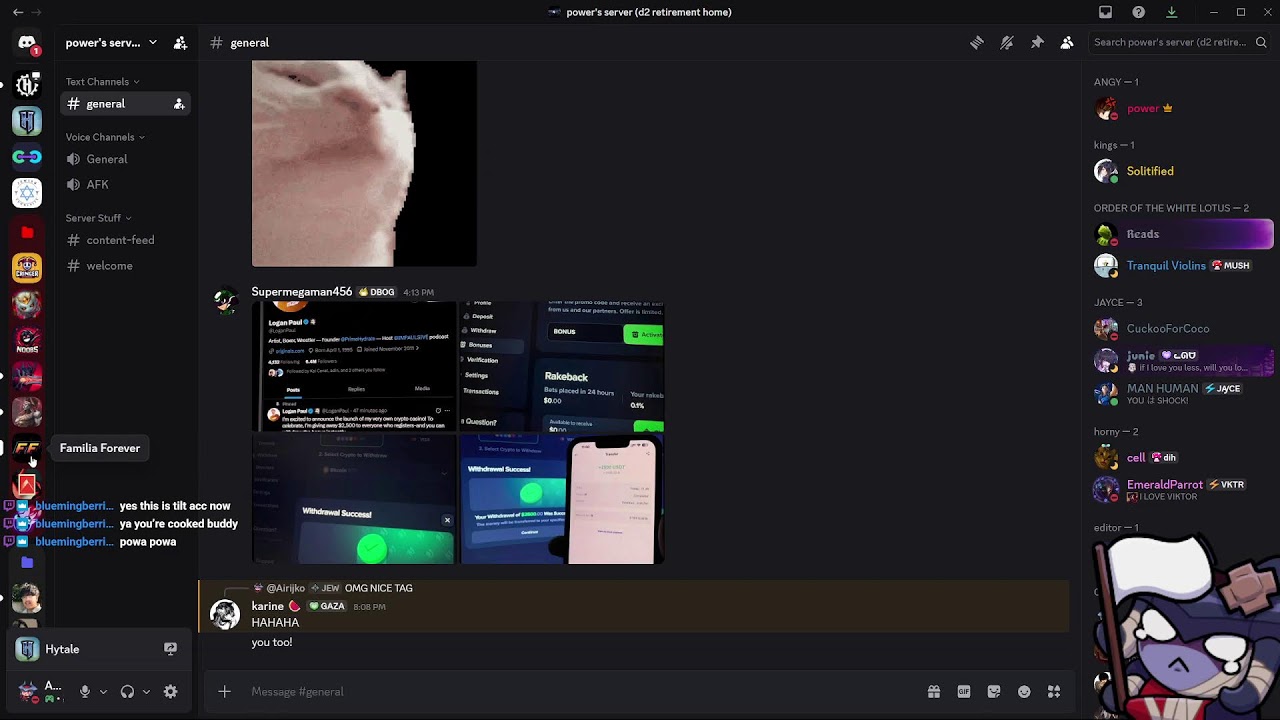Open Threads icon in channel header

pos(977,42)
